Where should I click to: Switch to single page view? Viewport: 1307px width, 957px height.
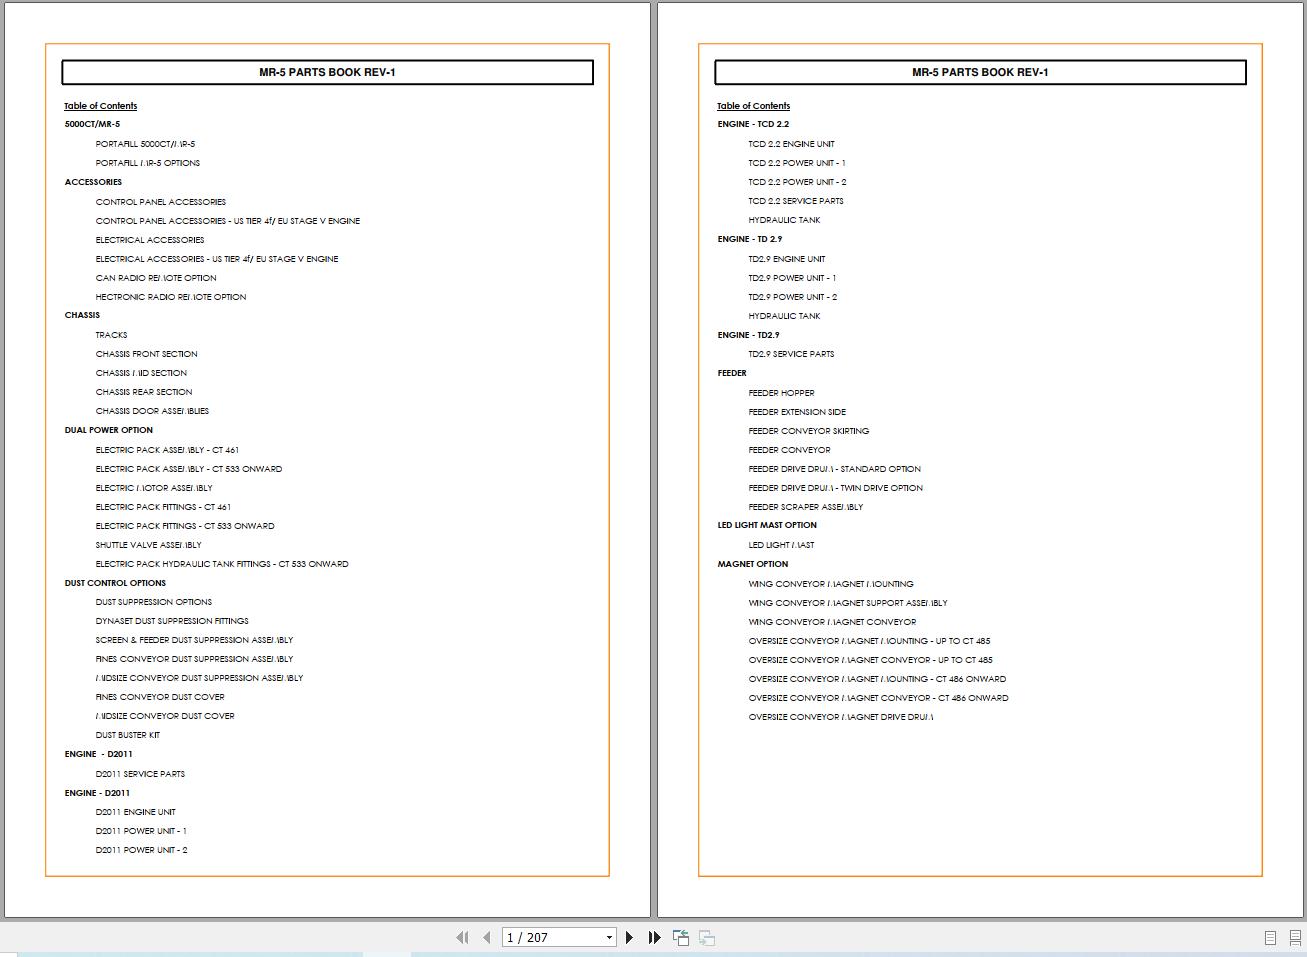[1270, 937]
